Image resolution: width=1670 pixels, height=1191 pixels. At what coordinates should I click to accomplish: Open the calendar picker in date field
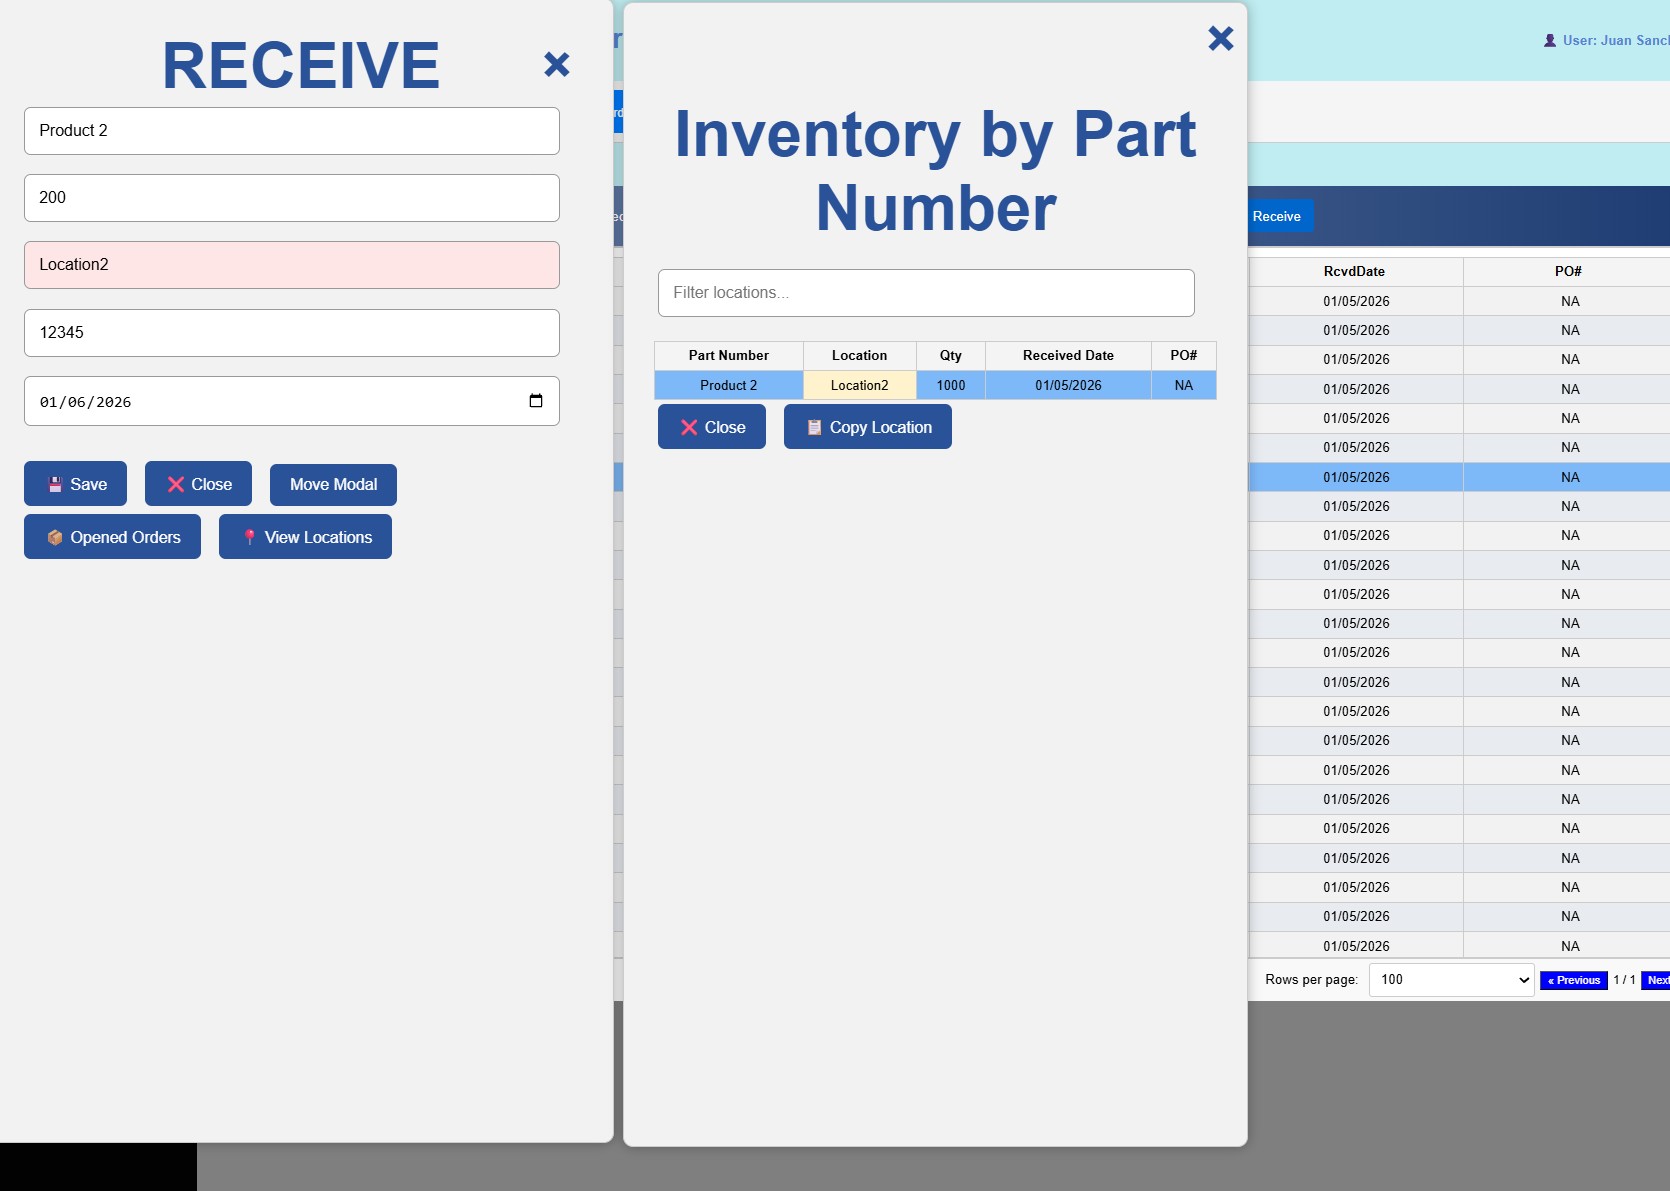(536, 401)
